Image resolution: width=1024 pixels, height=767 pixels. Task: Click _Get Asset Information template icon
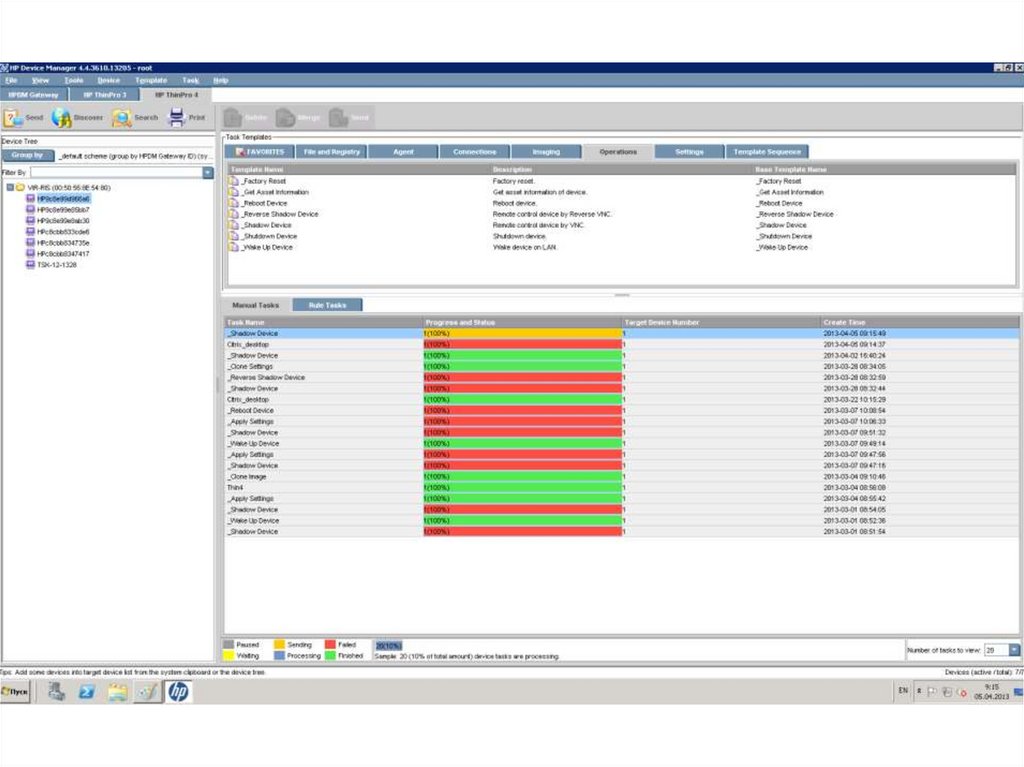tap(234, 192)
